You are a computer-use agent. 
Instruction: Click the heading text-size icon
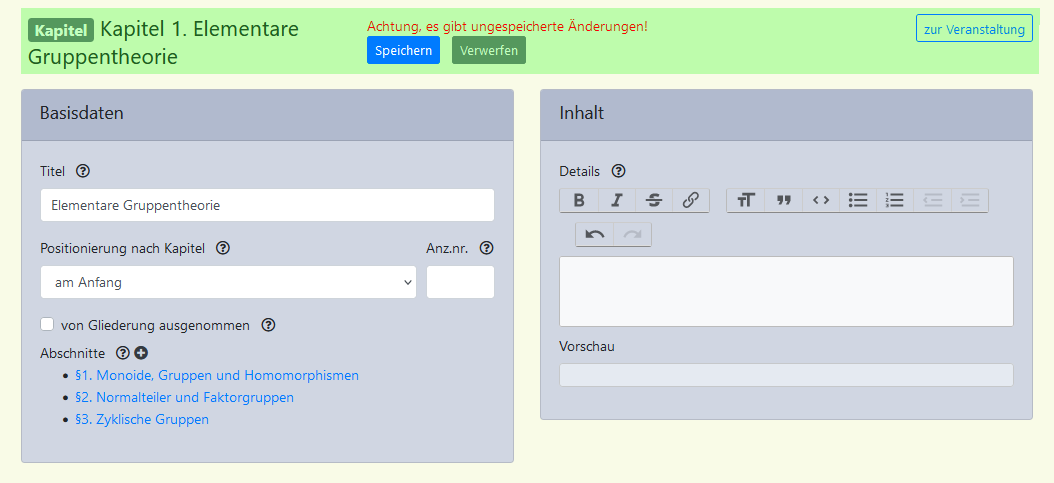(x=746, y=200)
